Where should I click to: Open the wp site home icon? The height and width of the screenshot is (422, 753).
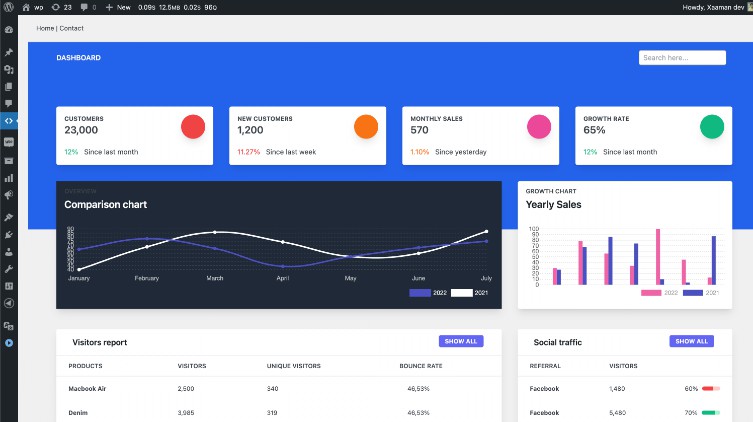tap(30, 7)
